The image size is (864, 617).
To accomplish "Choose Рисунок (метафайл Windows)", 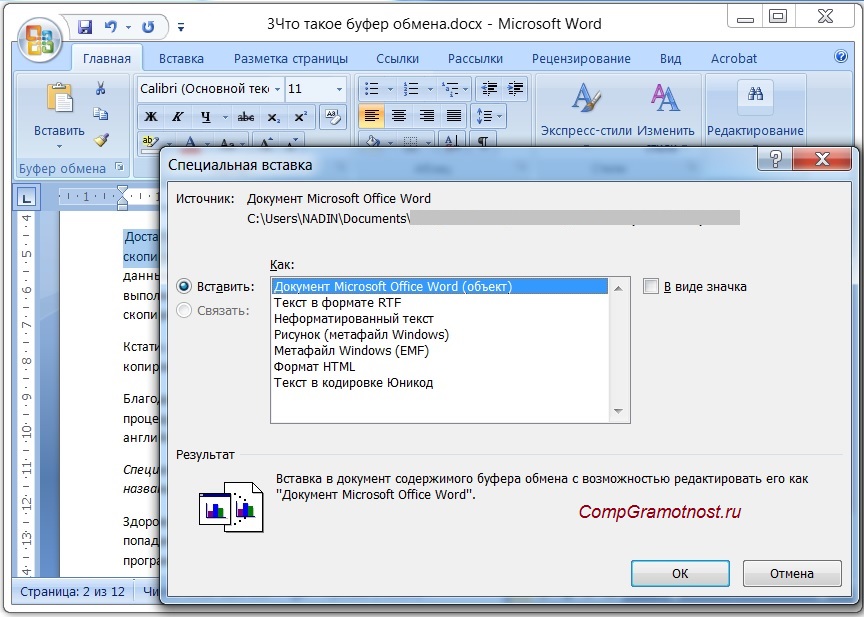I will pyautogui.click(x=440, y=335).
